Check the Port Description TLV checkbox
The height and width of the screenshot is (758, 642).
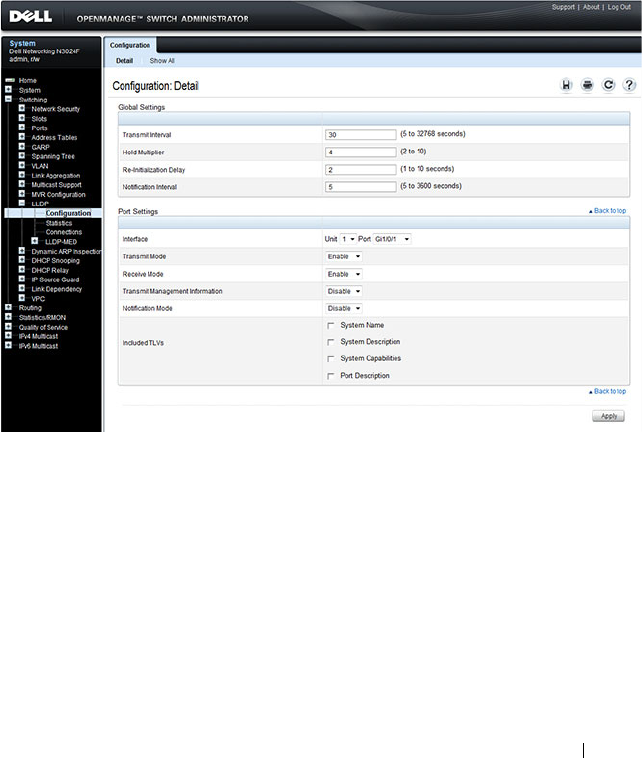tap(331, 376)
